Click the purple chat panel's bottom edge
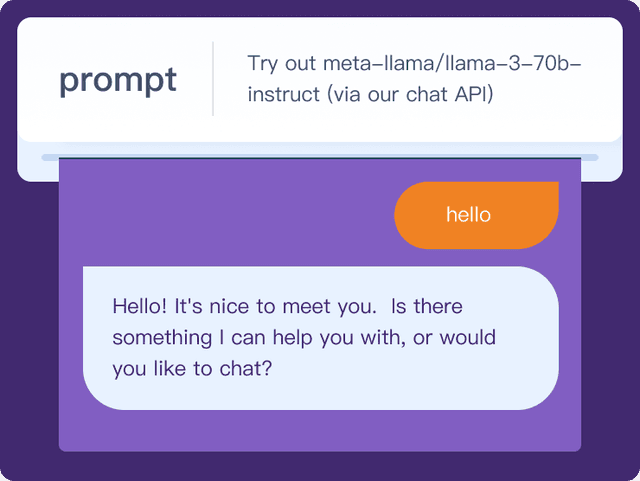 pyautogui.click(x=320, y=449)
